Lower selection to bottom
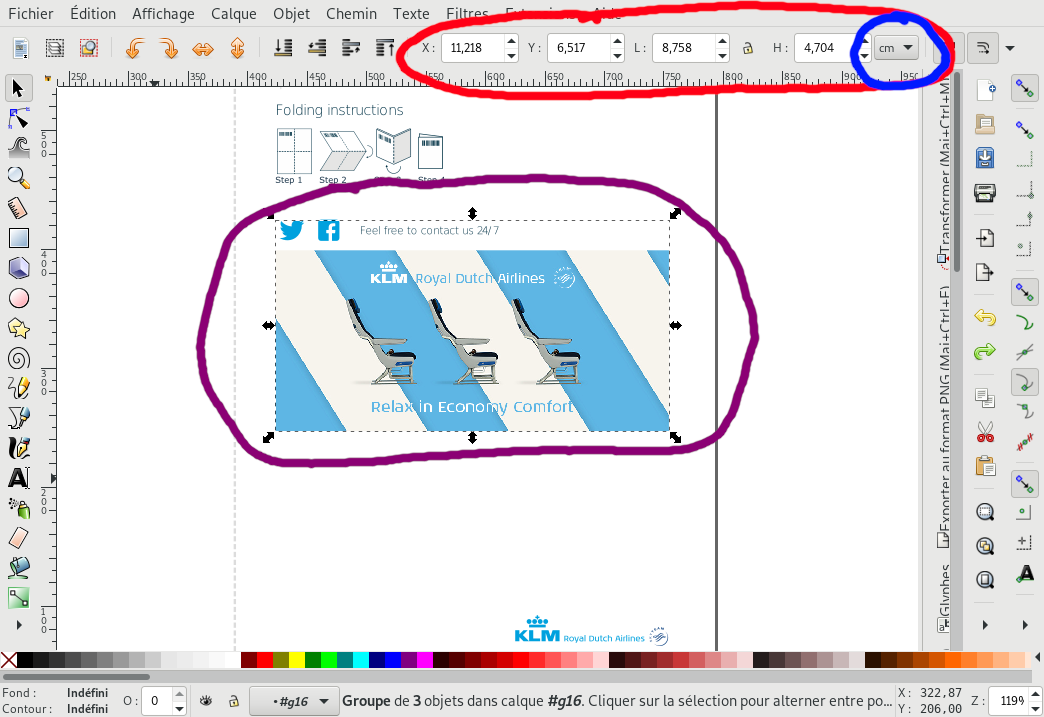Viewport: 1044px width, 717px height. click(x=284, y=48)
